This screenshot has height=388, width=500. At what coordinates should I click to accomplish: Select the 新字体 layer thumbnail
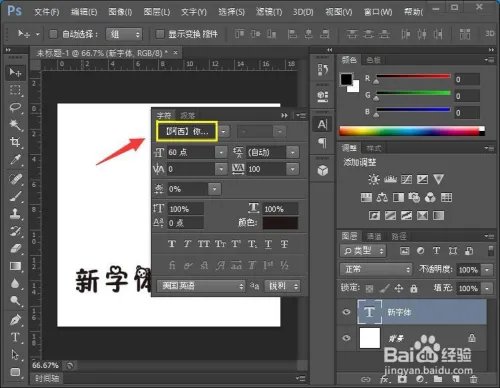click(369, 312)
